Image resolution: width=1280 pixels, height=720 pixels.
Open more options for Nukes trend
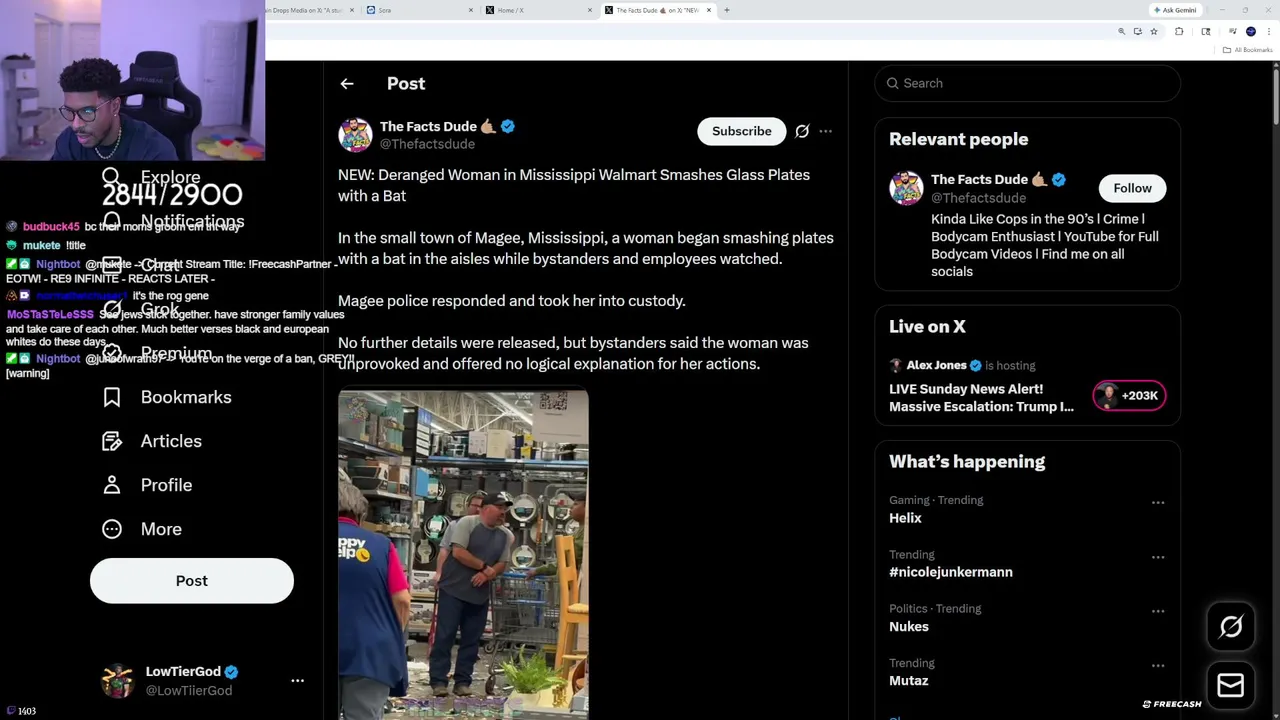point(1158,610)
